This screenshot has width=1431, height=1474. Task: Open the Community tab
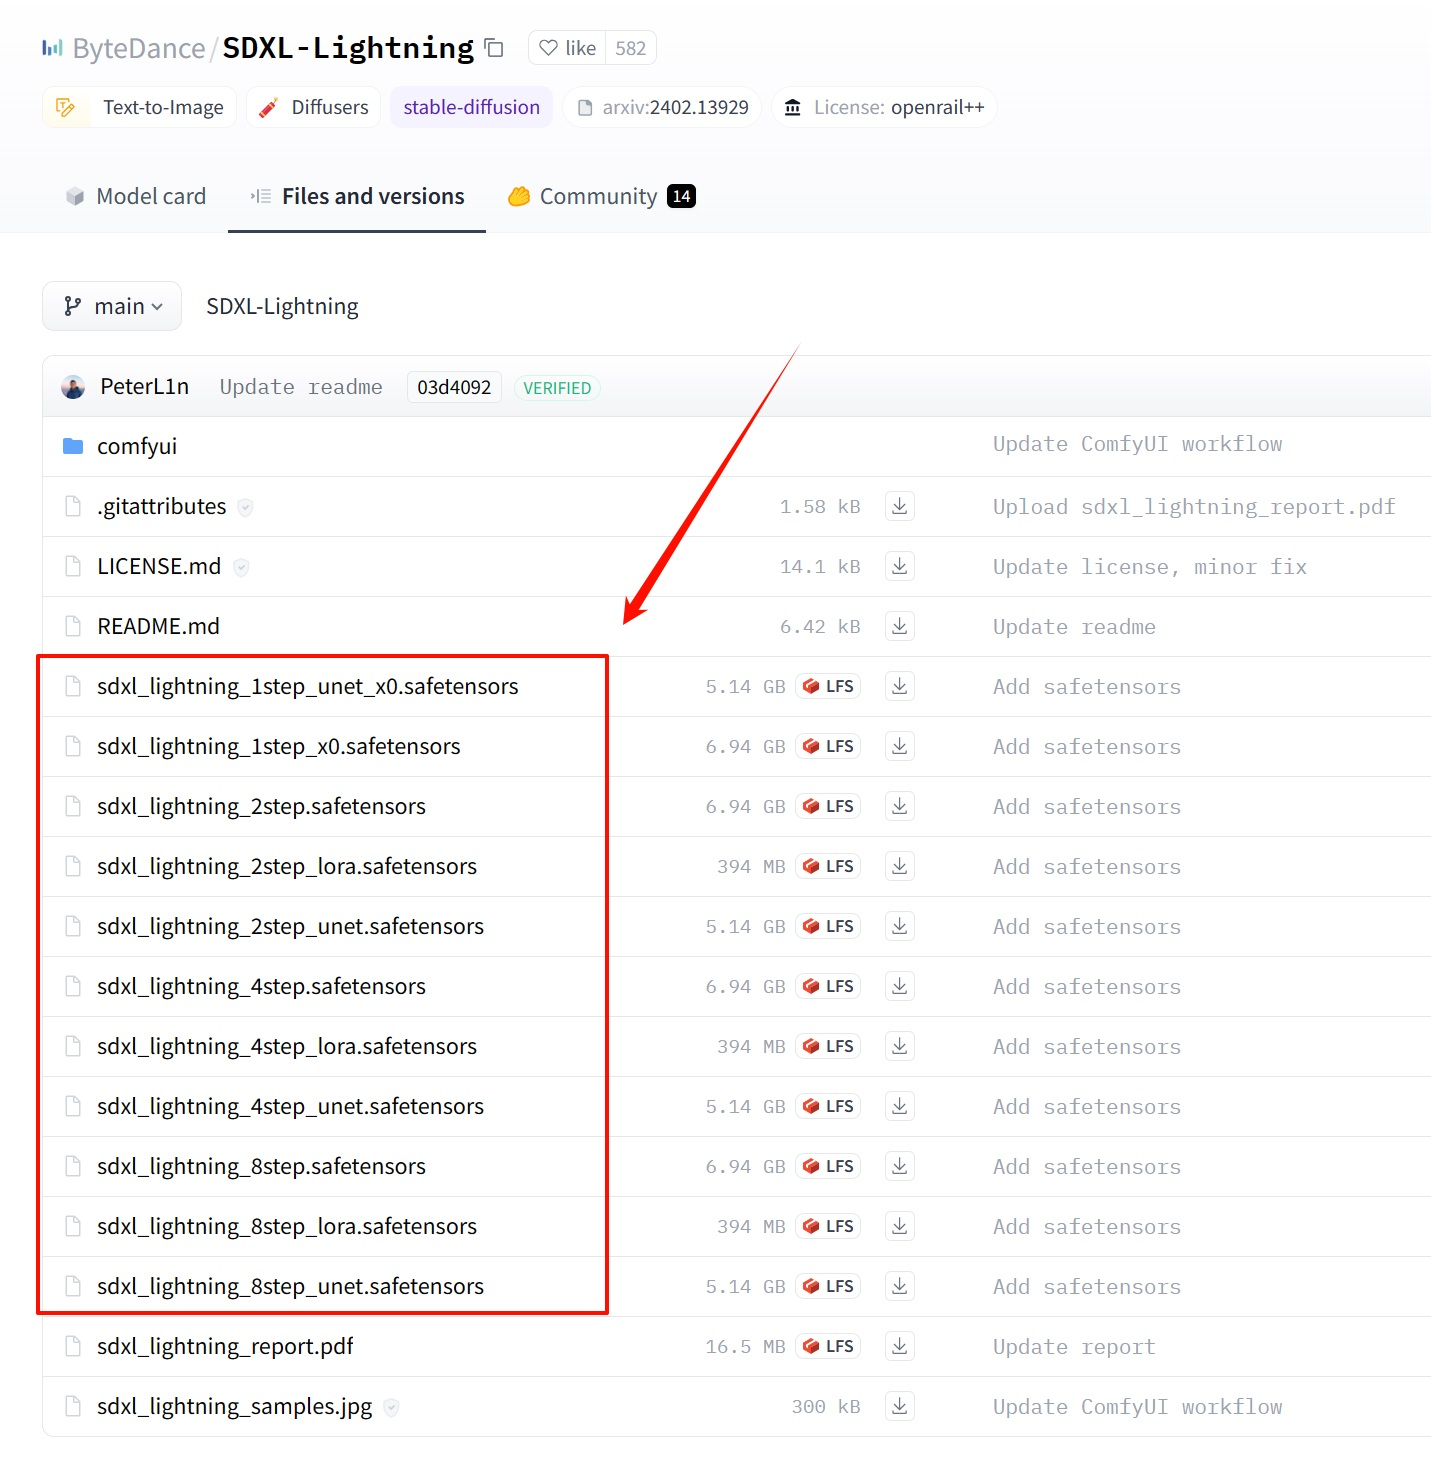pos(601,196)
